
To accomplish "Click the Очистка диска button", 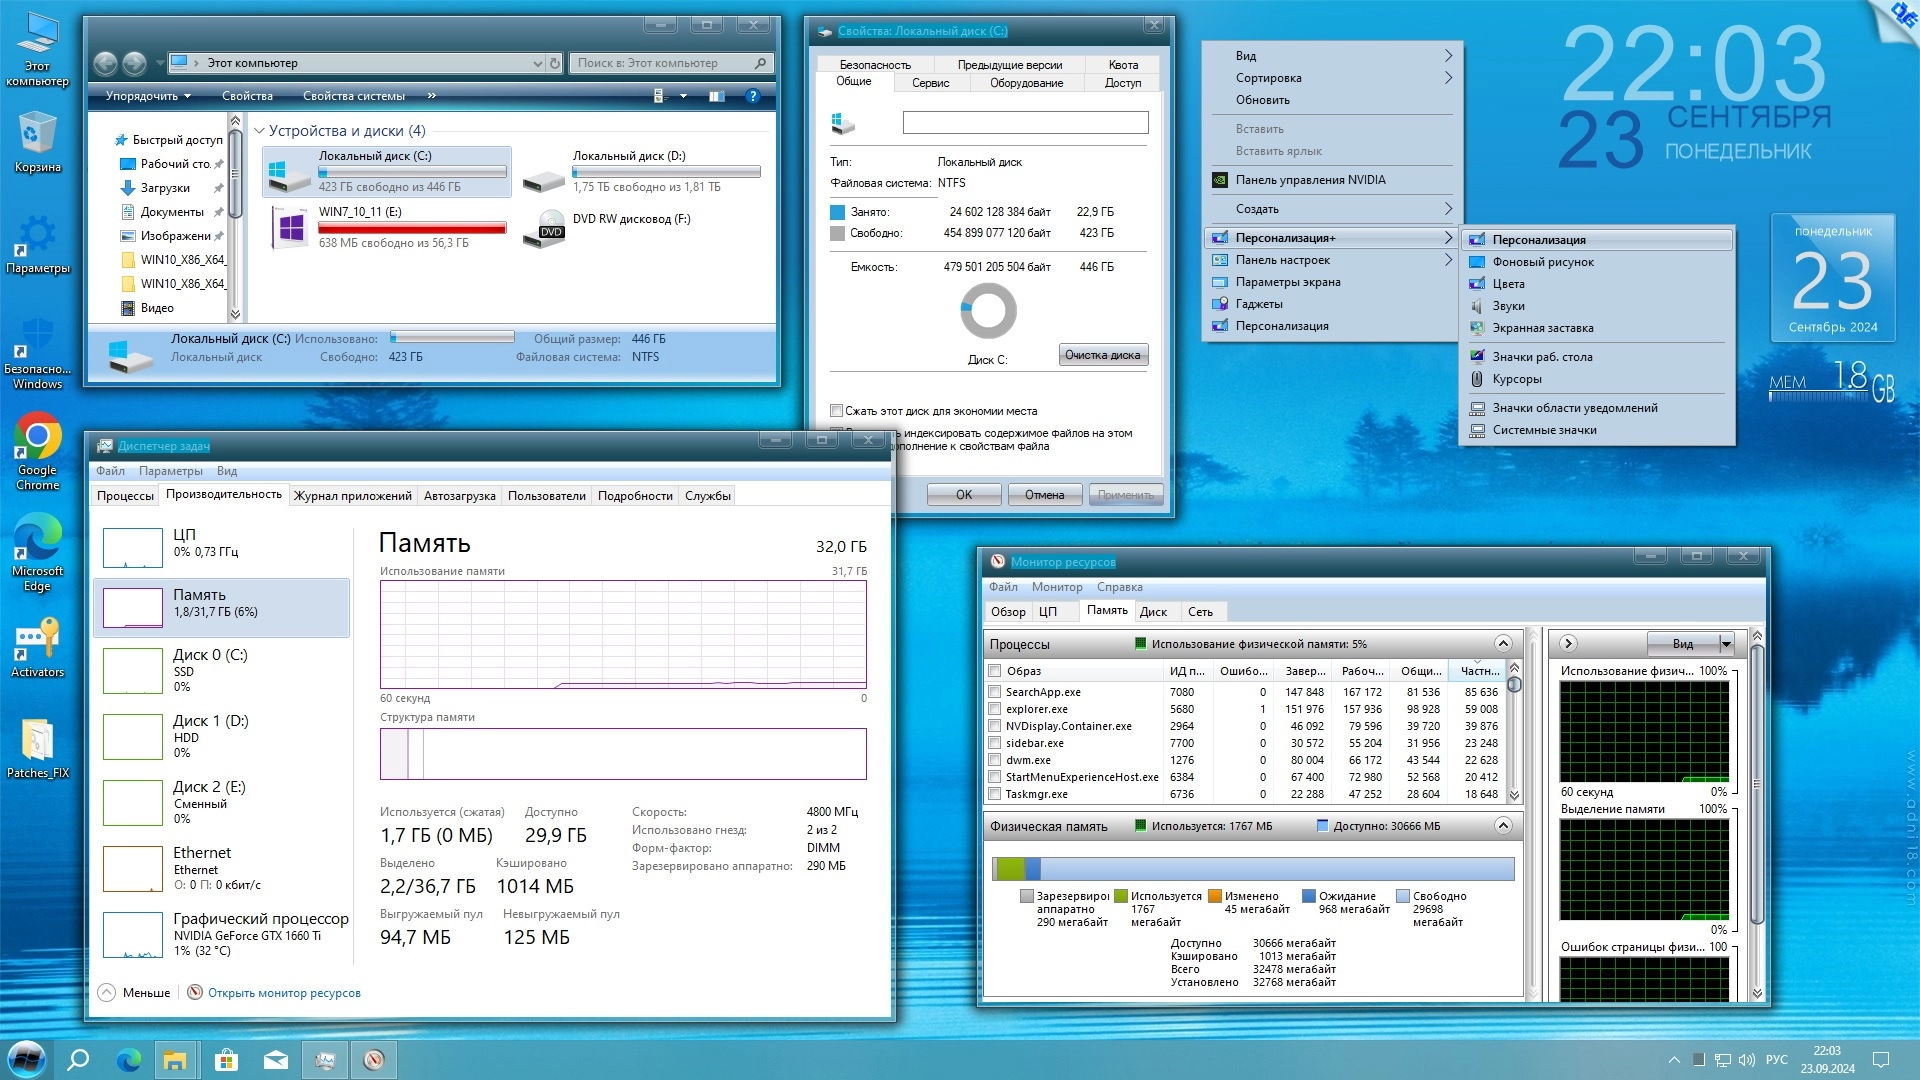I will coord(1102,355).
